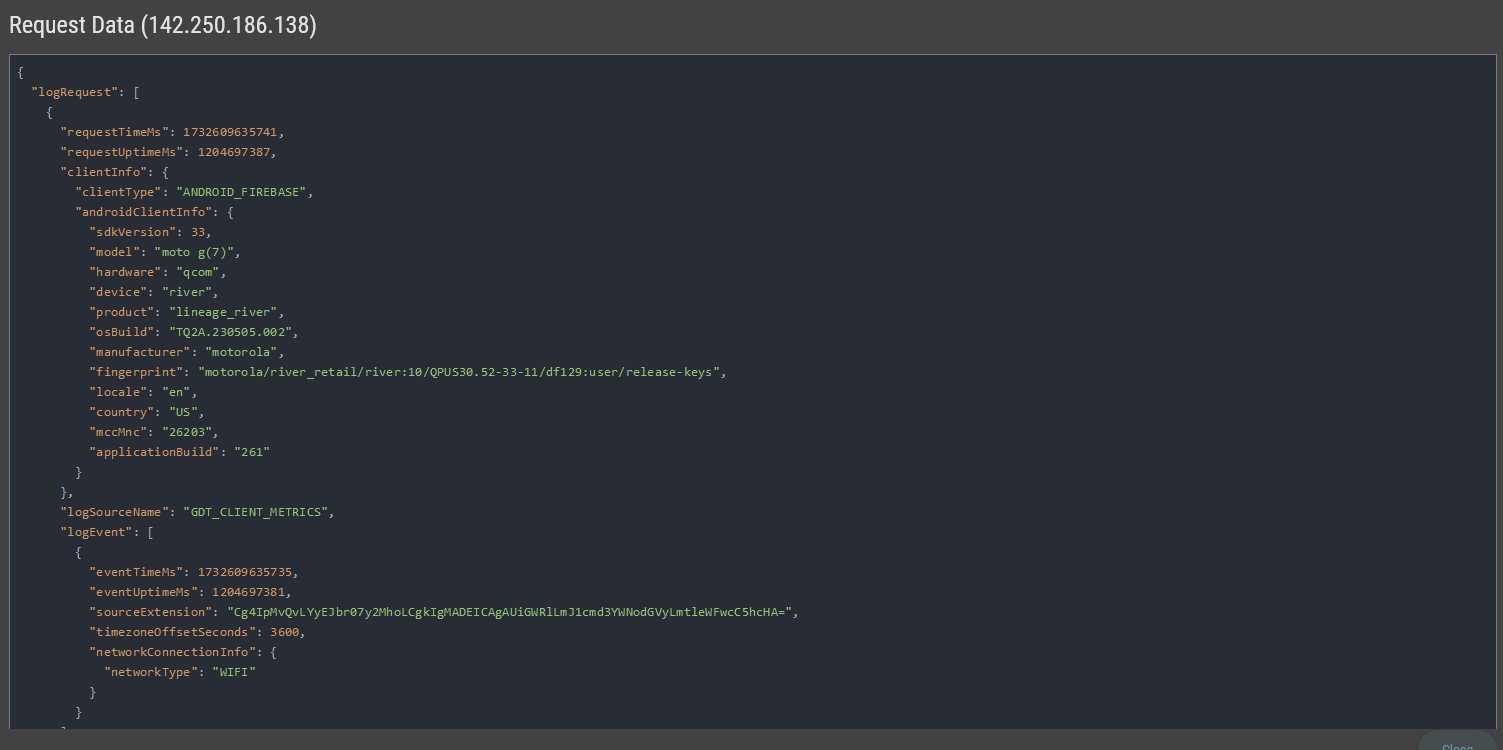Click the "WIFI" networkType value

pyautogui.click(x=234, y=672)
